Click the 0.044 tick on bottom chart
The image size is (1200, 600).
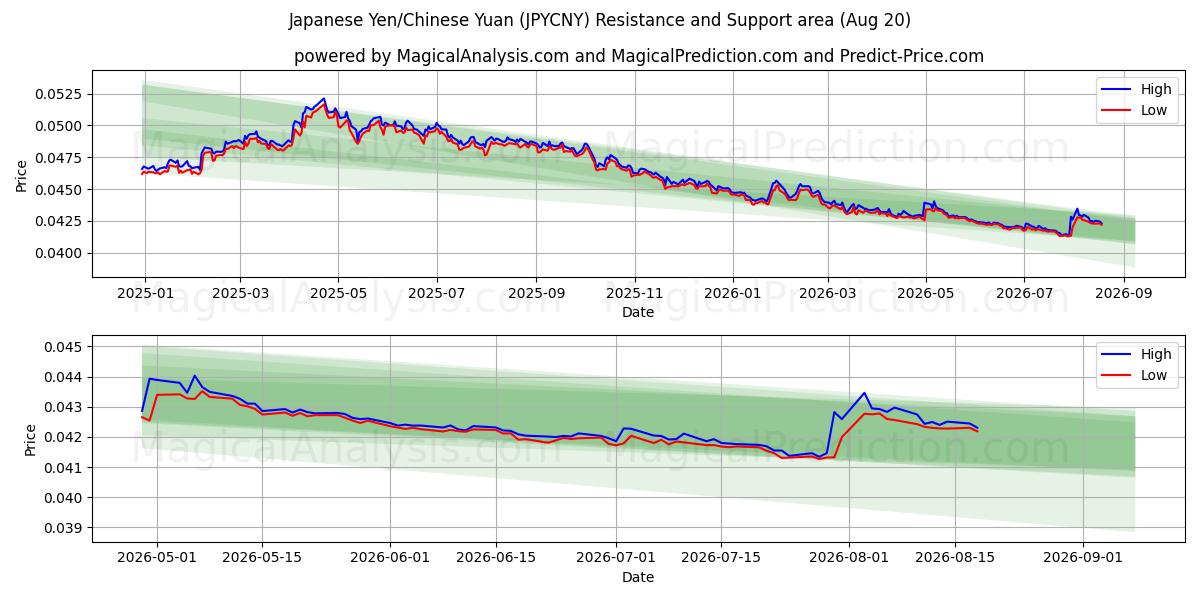65,377
